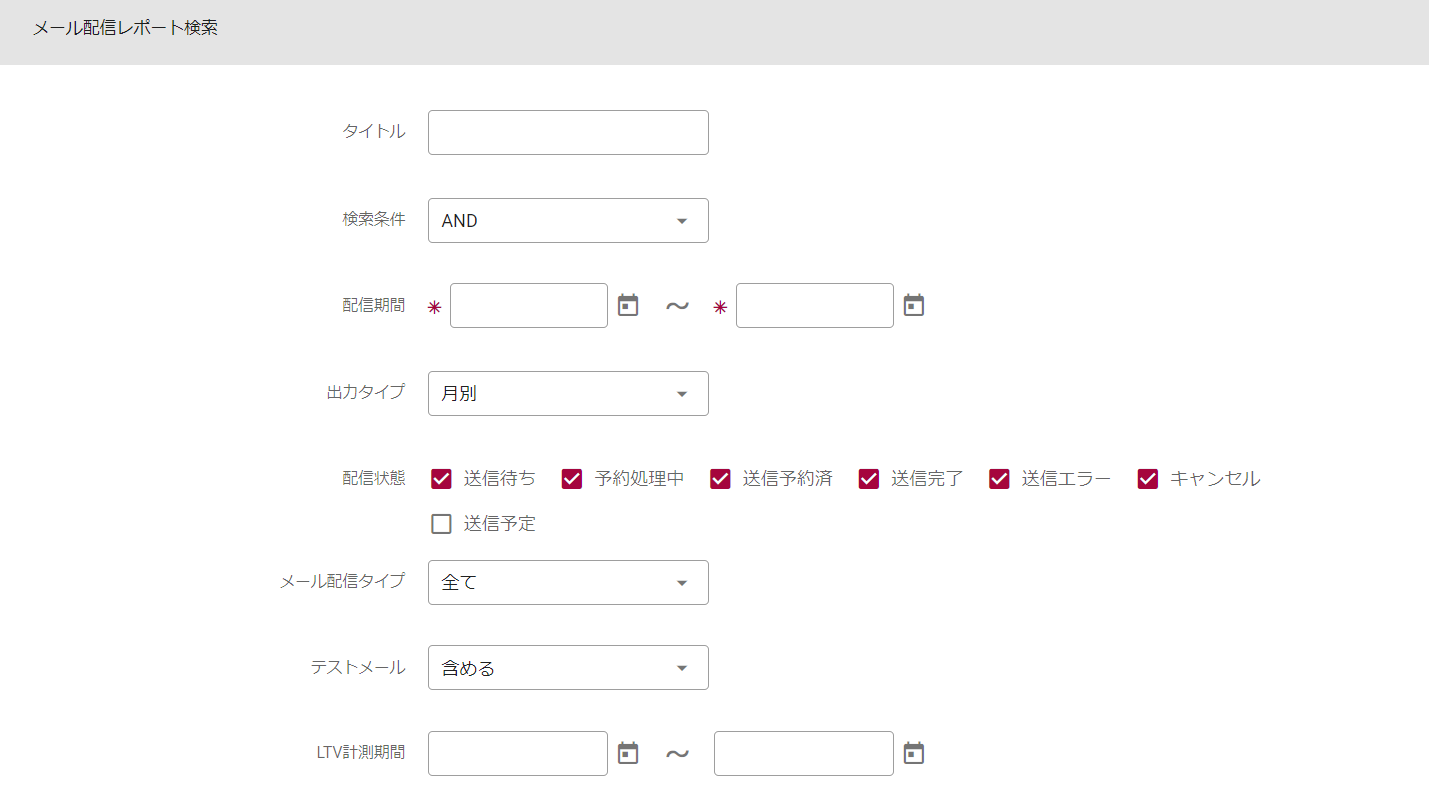This screenshot has height=808, width=1429.
Task: Uncheck the 予約処理中 checkbox
Action: coord(572,479)
